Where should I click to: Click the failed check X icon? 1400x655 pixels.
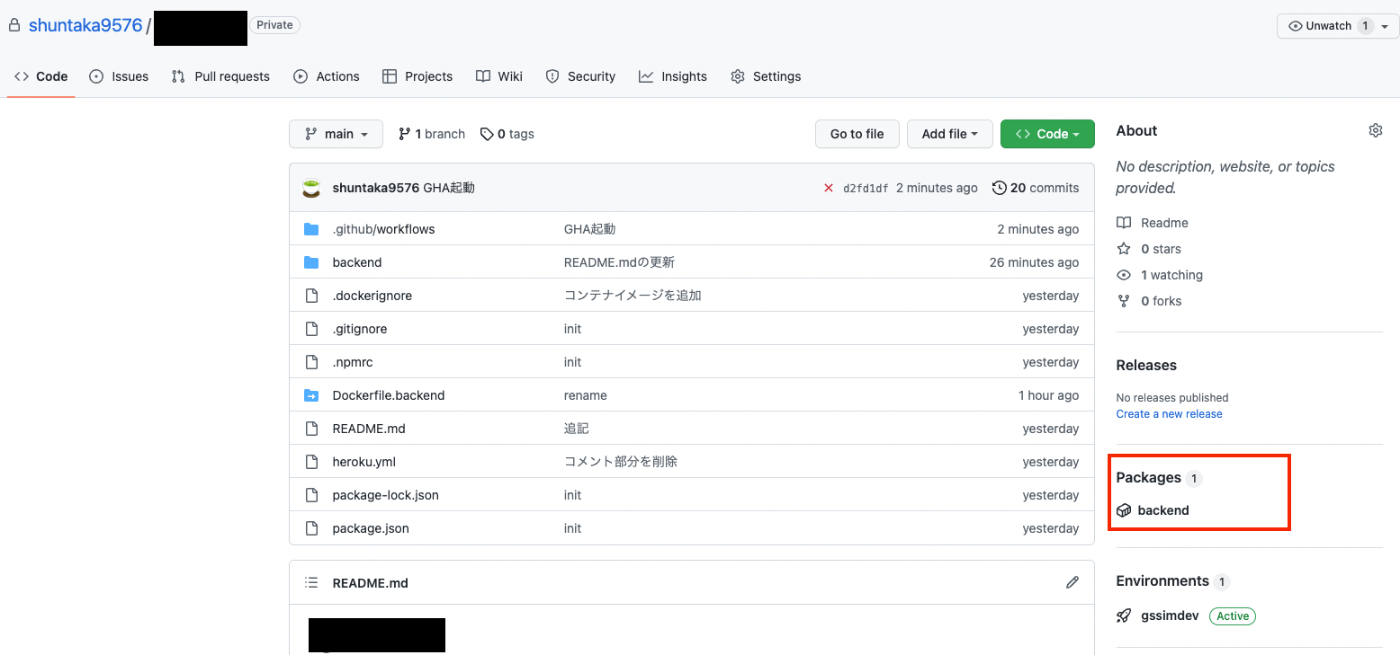click(828, 188)
